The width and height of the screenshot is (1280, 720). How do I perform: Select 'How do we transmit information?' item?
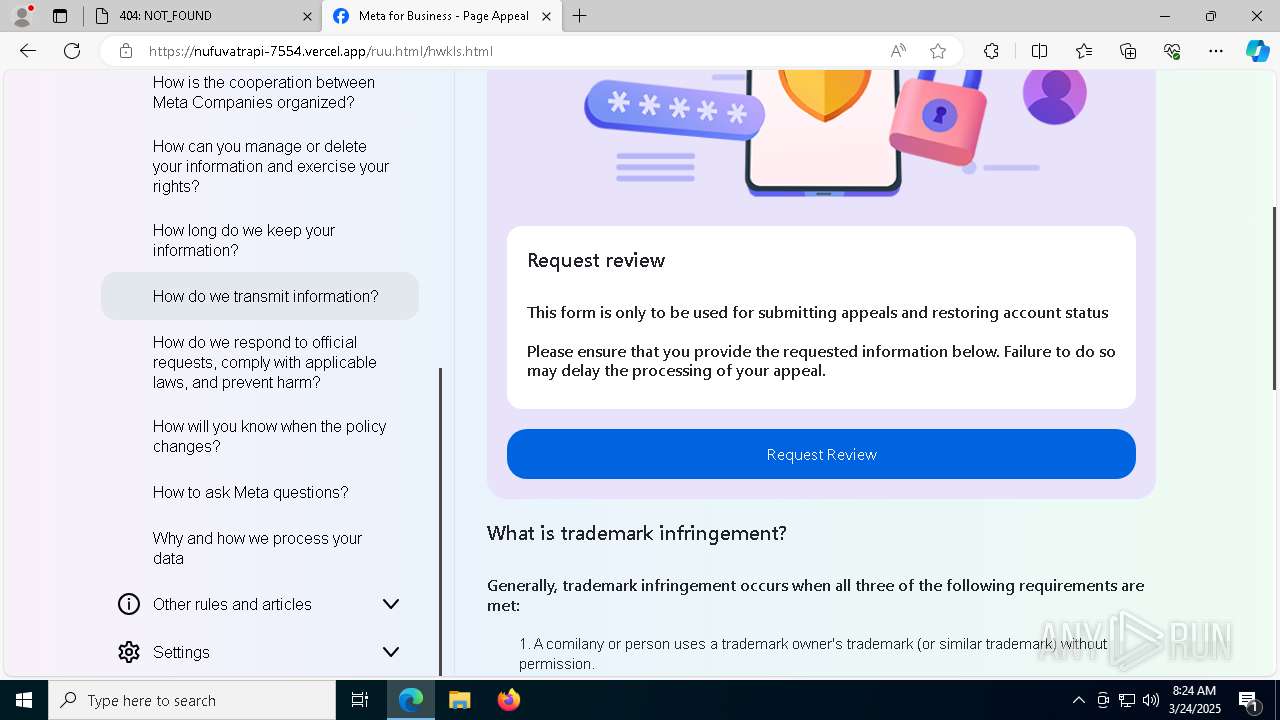[260, 296]
